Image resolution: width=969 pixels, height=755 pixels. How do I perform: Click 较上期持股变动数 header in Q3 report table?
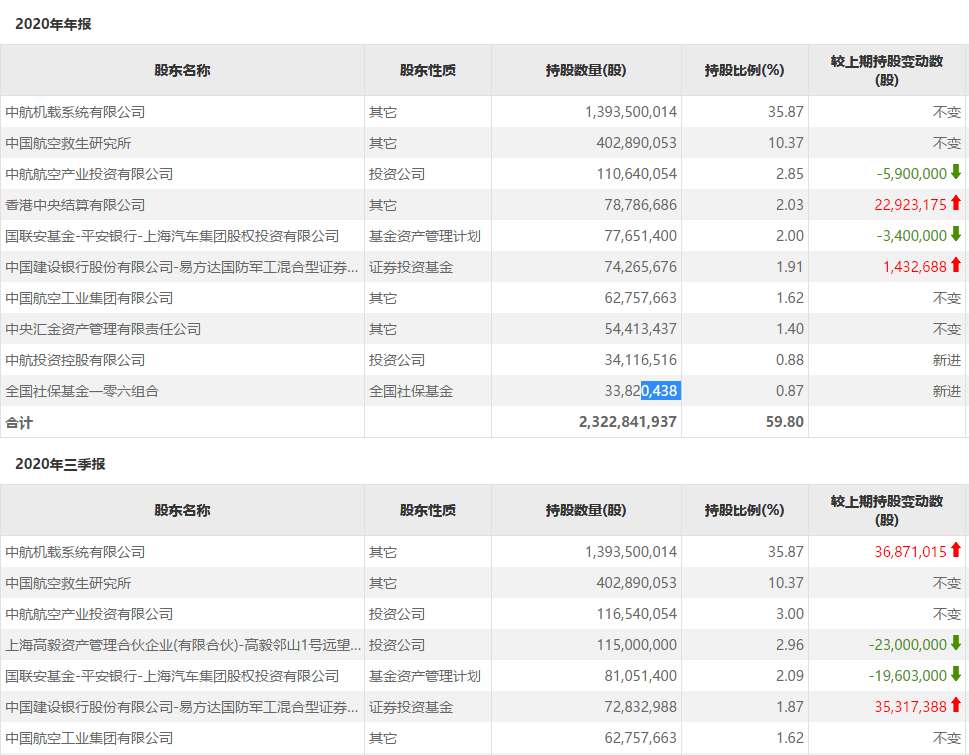tap(887, 510)
